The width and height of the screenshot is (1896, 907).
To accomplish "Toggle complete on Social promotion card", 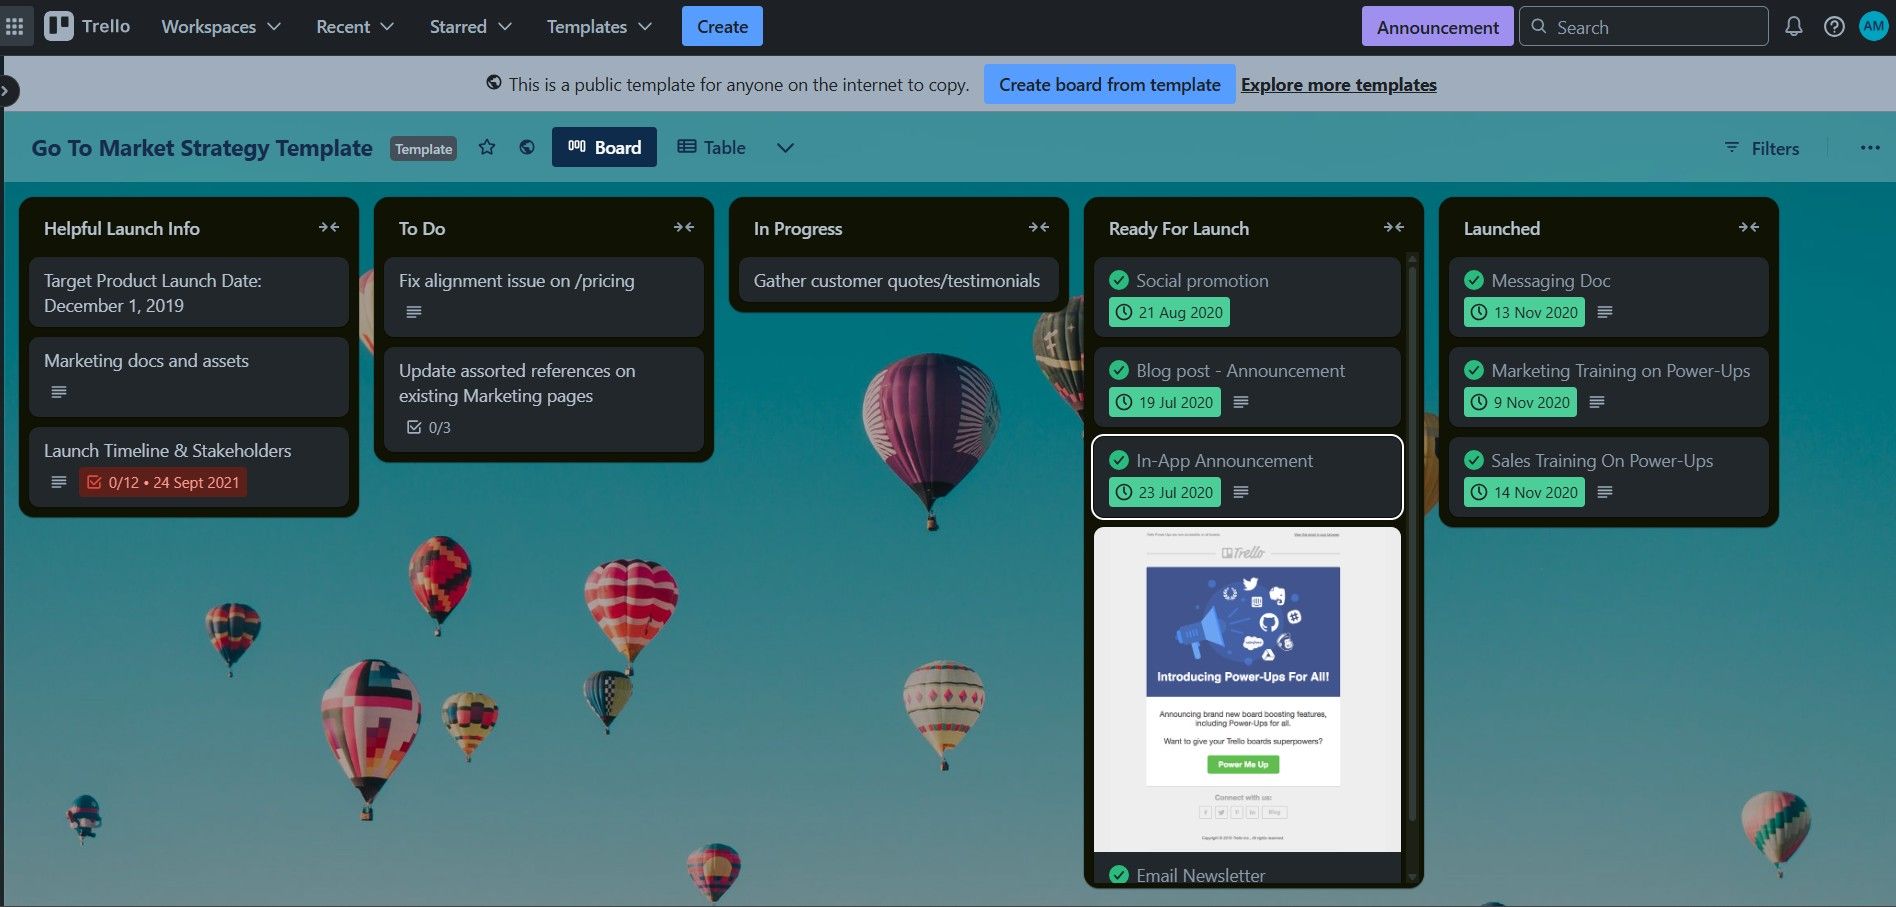I will click(1119, 281).
